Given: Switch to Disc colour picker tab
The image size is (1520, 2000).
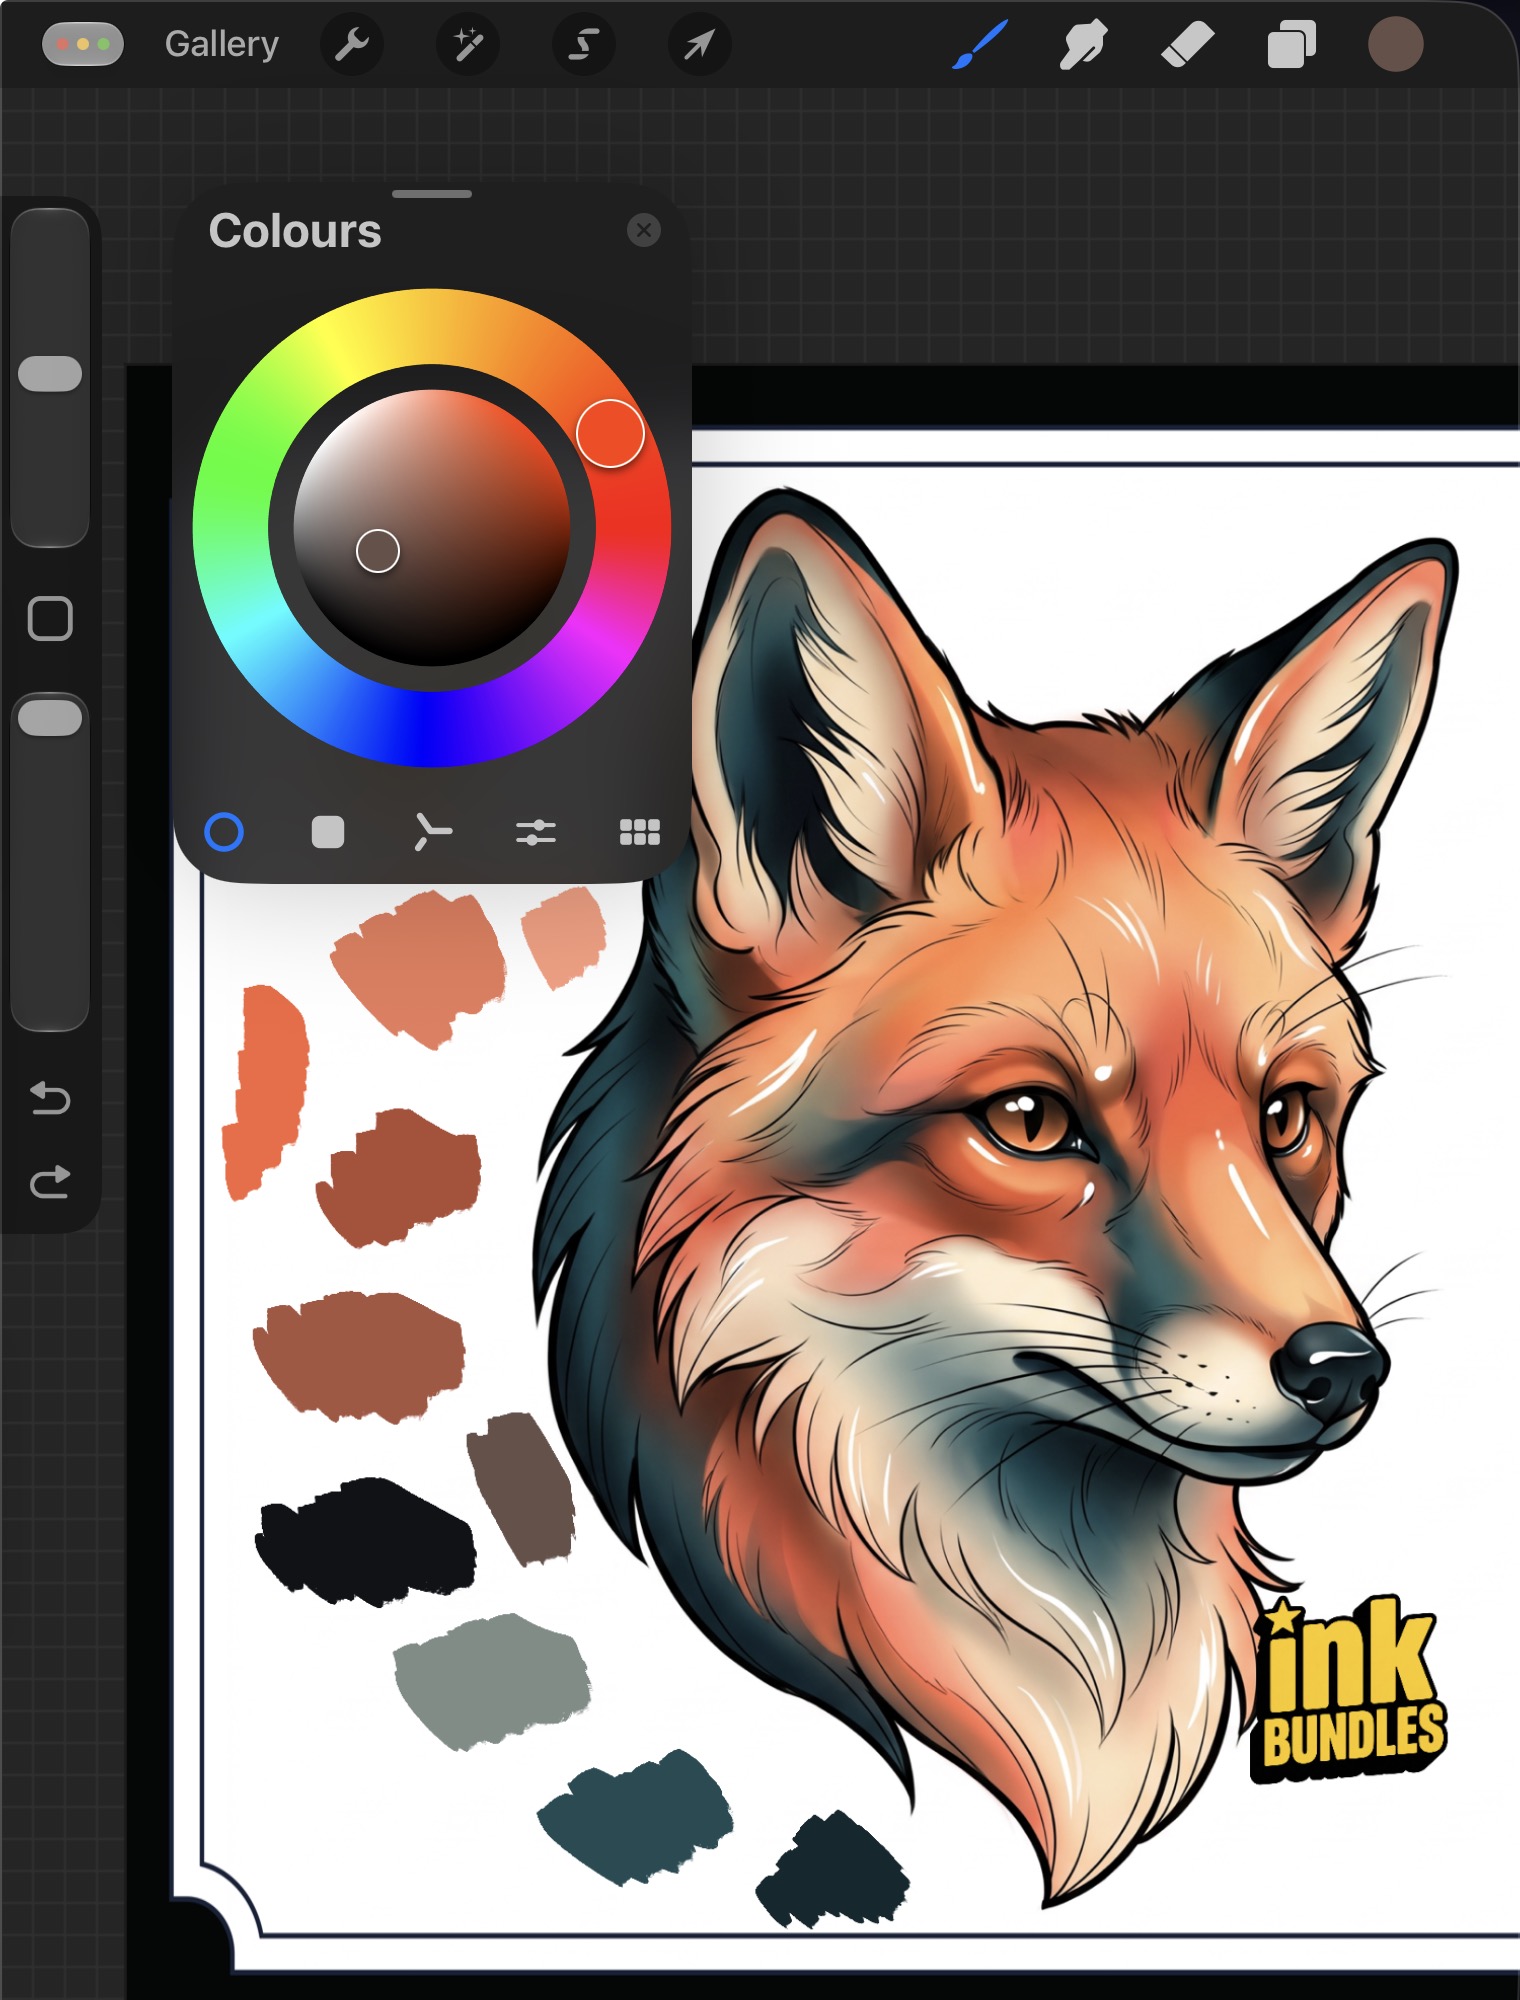Looking at the screenshot, I should [x=224, y=832].
